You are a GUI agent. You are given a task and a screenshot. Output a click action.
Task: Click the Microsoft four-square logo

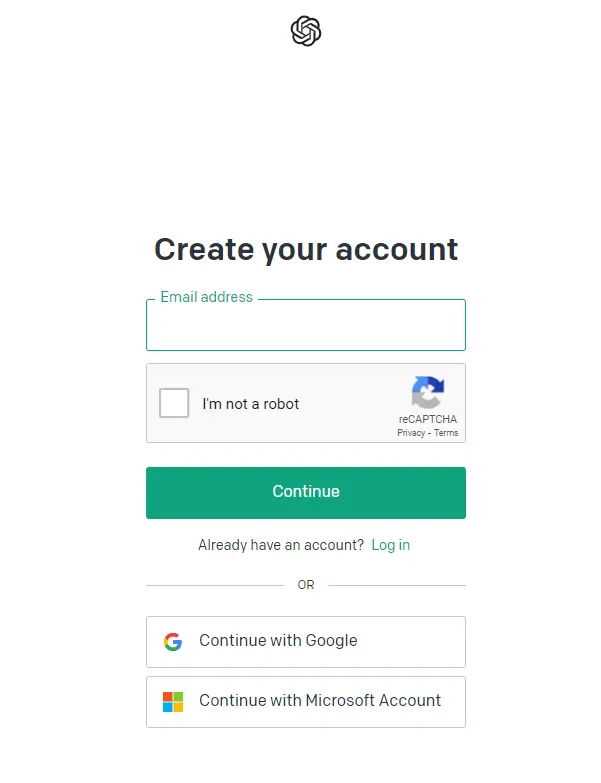[x=173, y=702]
